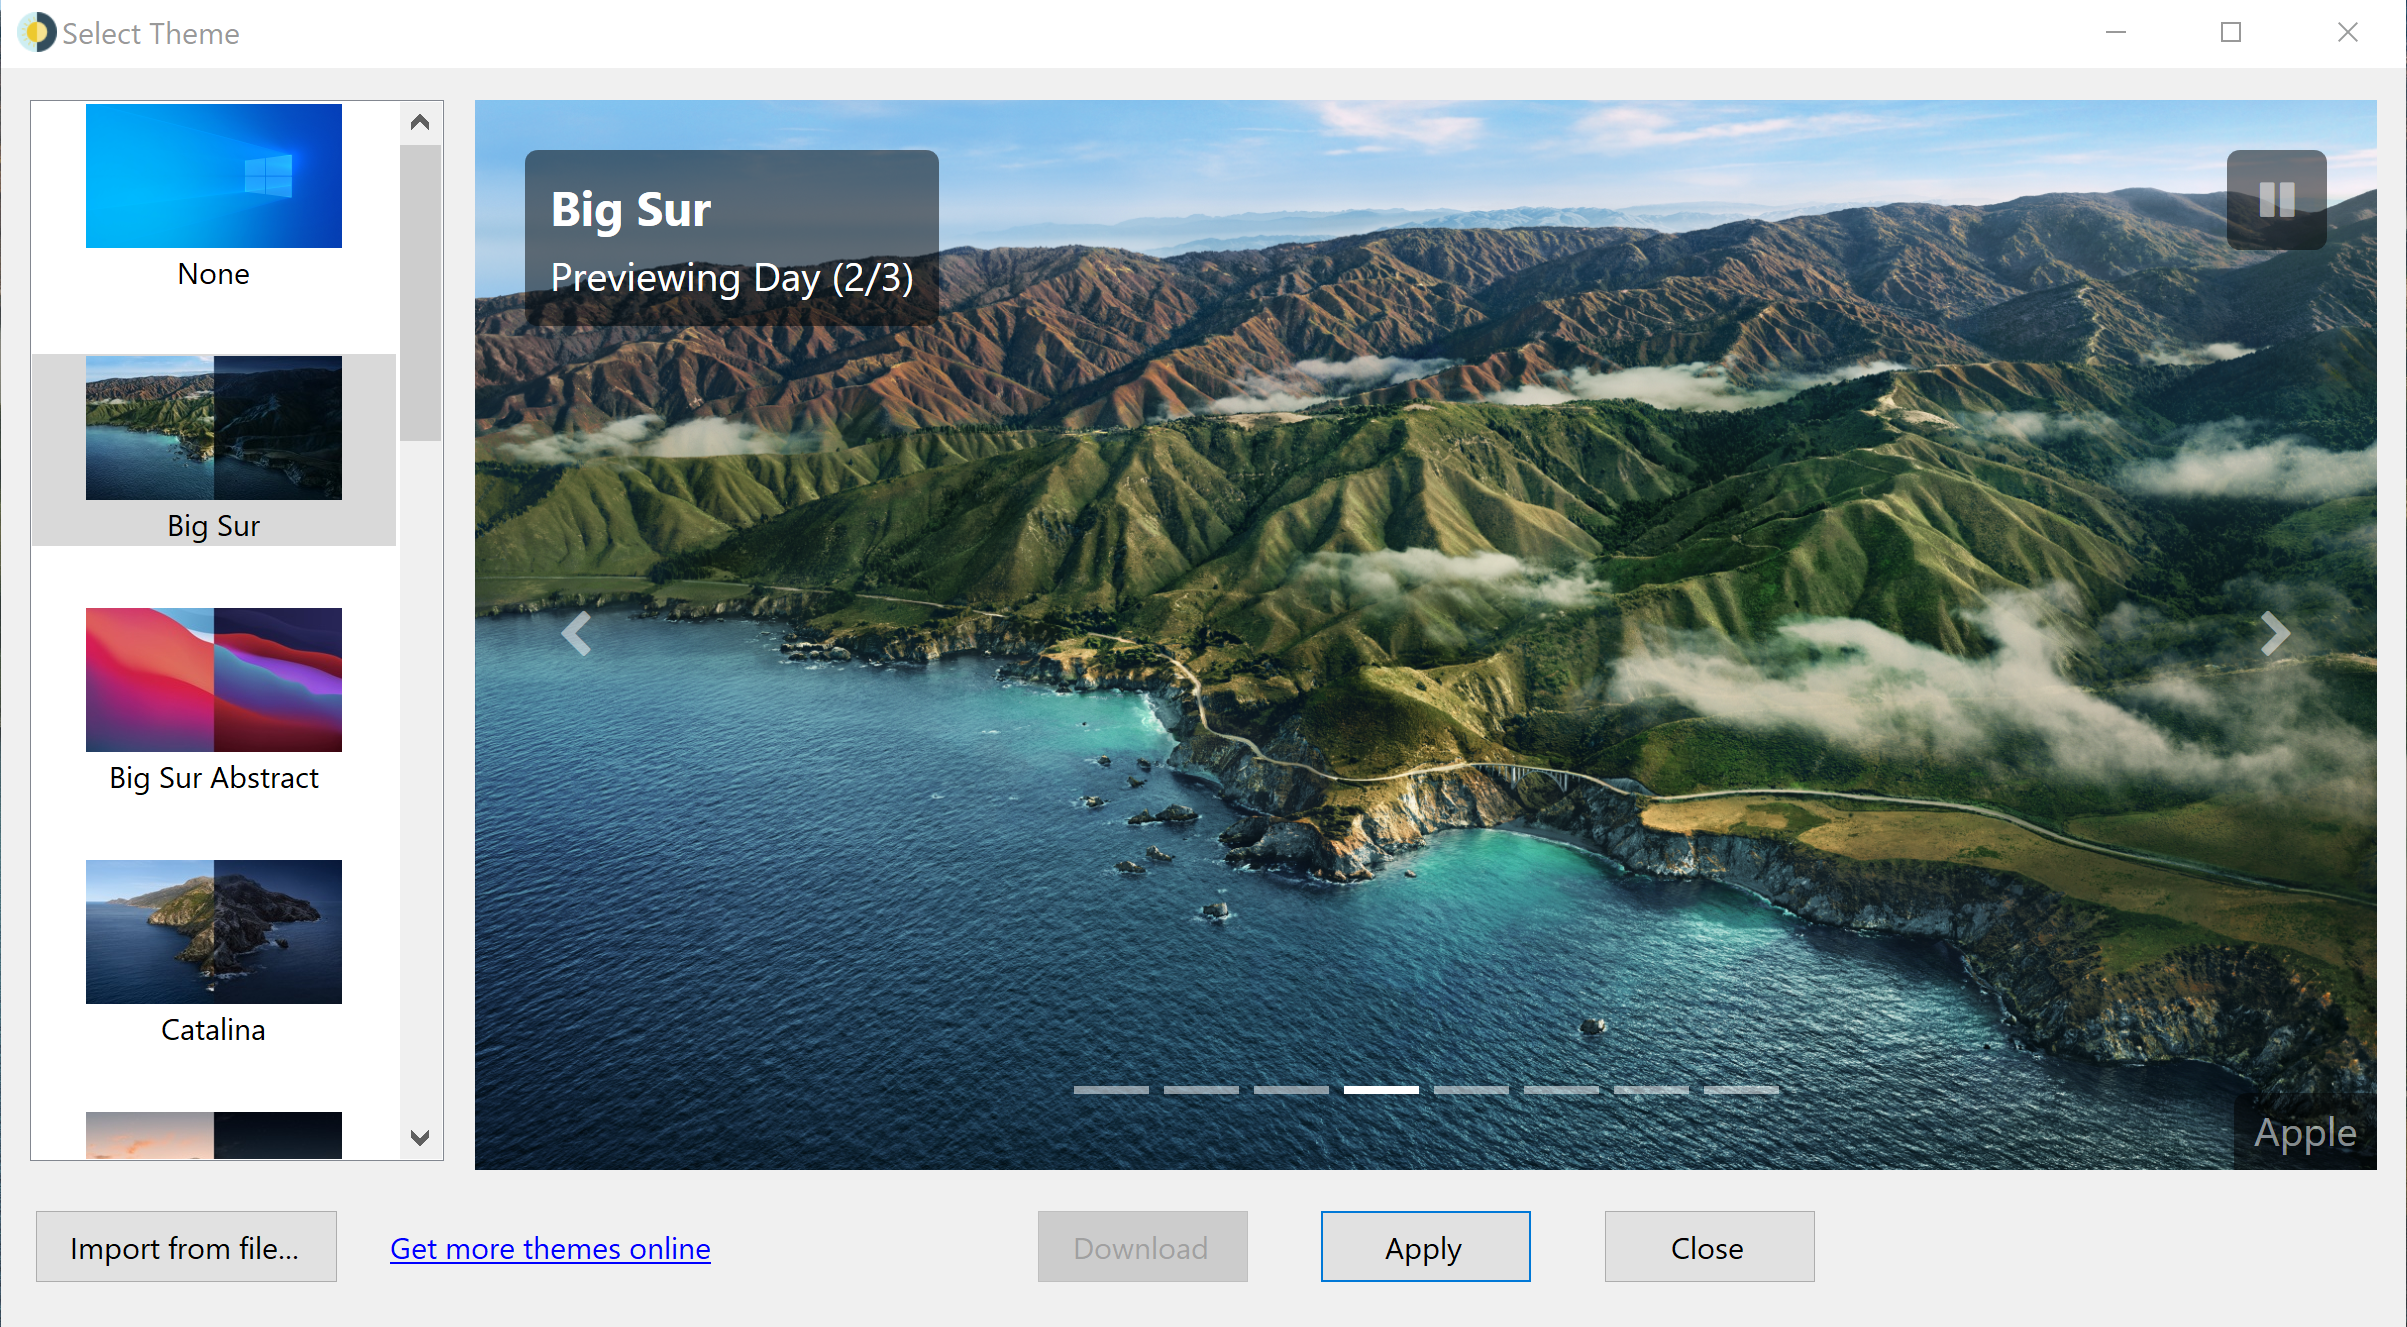Image resolution: width=2407 pixels, height=1327 pixels.
Task: Jump to second slideshow indicator bar
Action: (1201, 1090)
